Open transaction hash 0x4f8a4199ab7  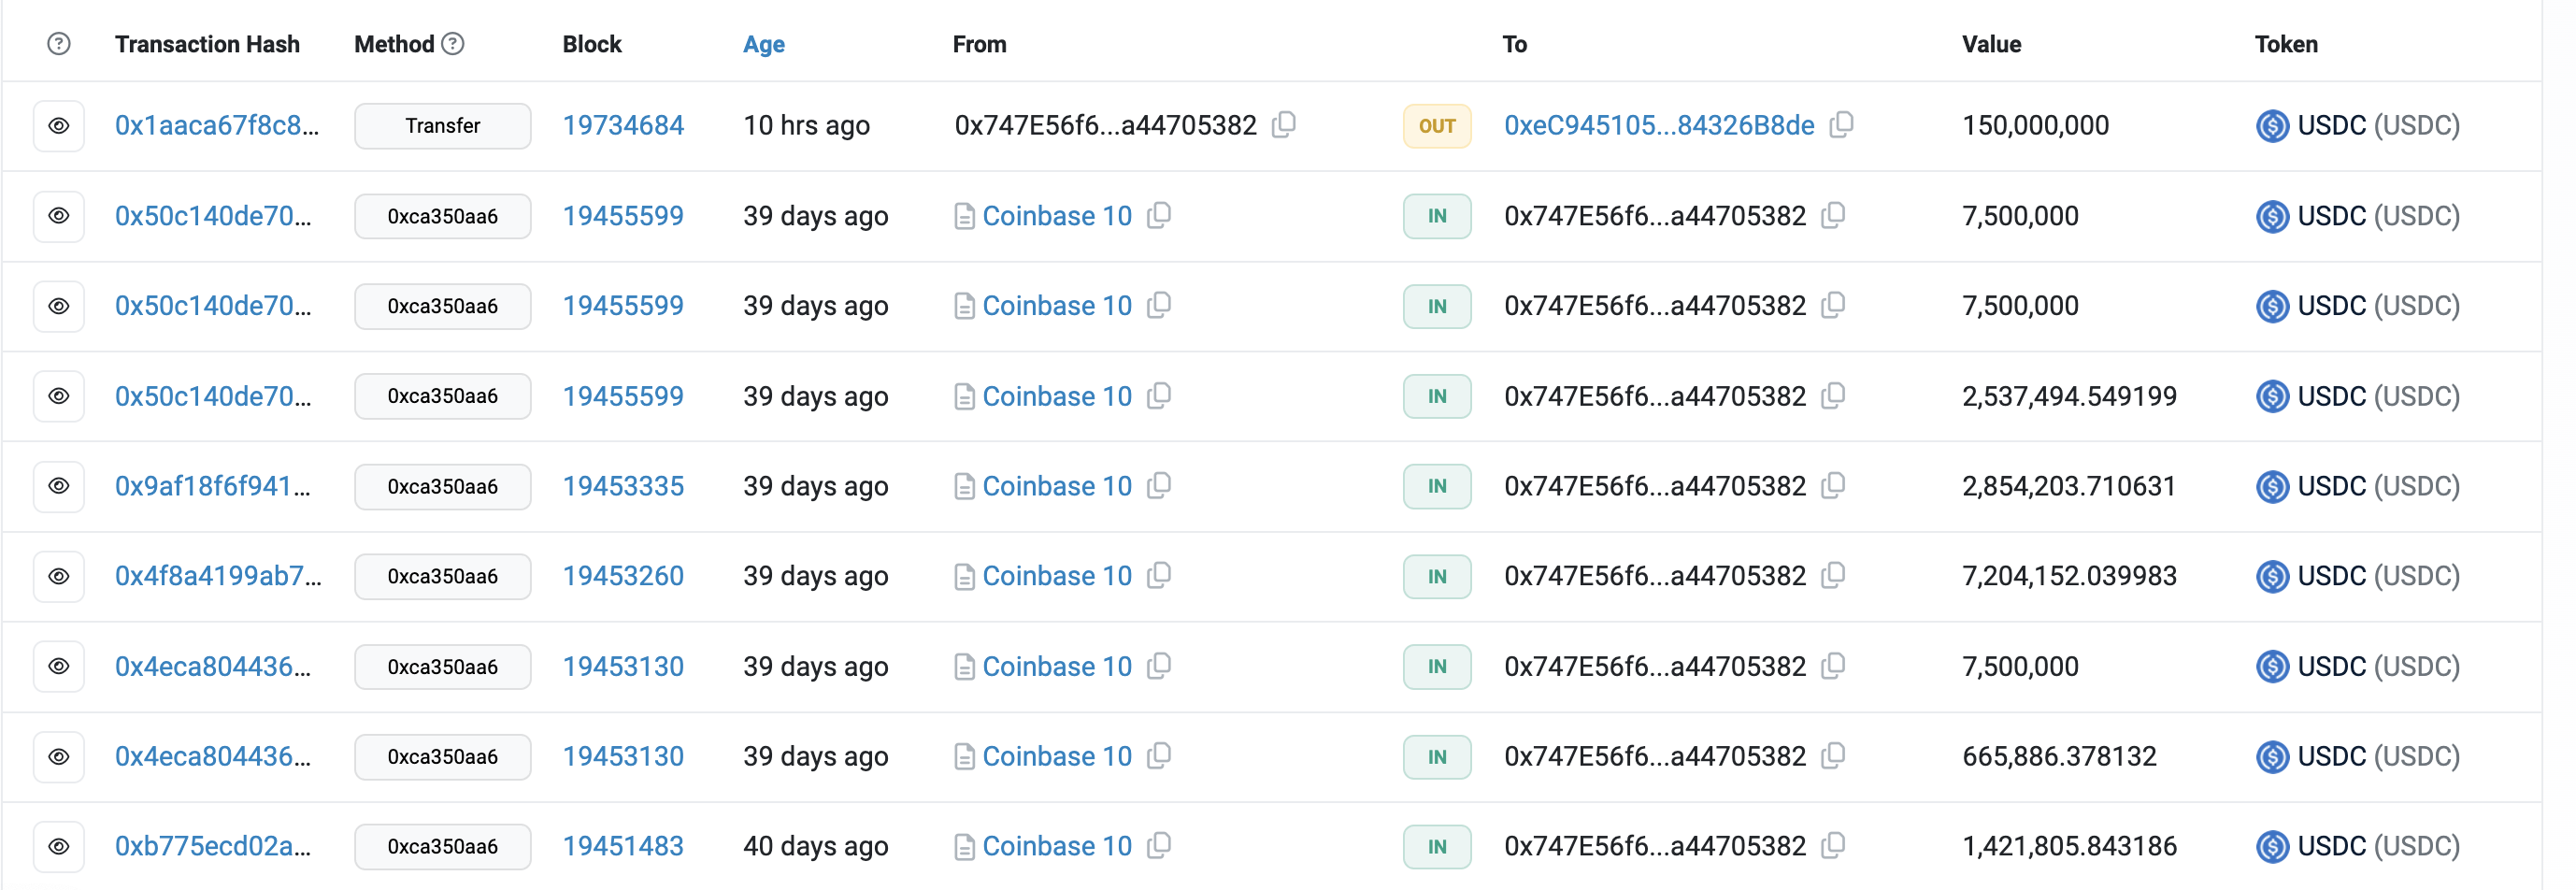click(217, 576)
